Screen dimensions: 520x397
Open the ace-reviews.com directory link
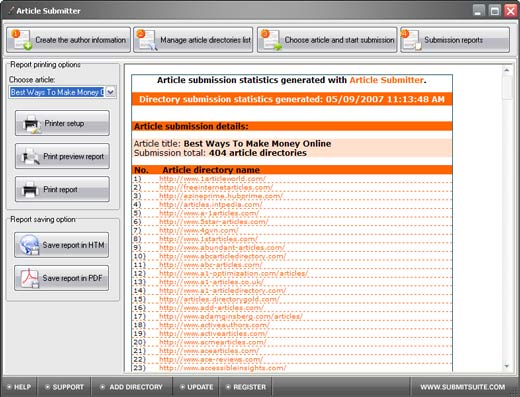(x=211, y=360)
